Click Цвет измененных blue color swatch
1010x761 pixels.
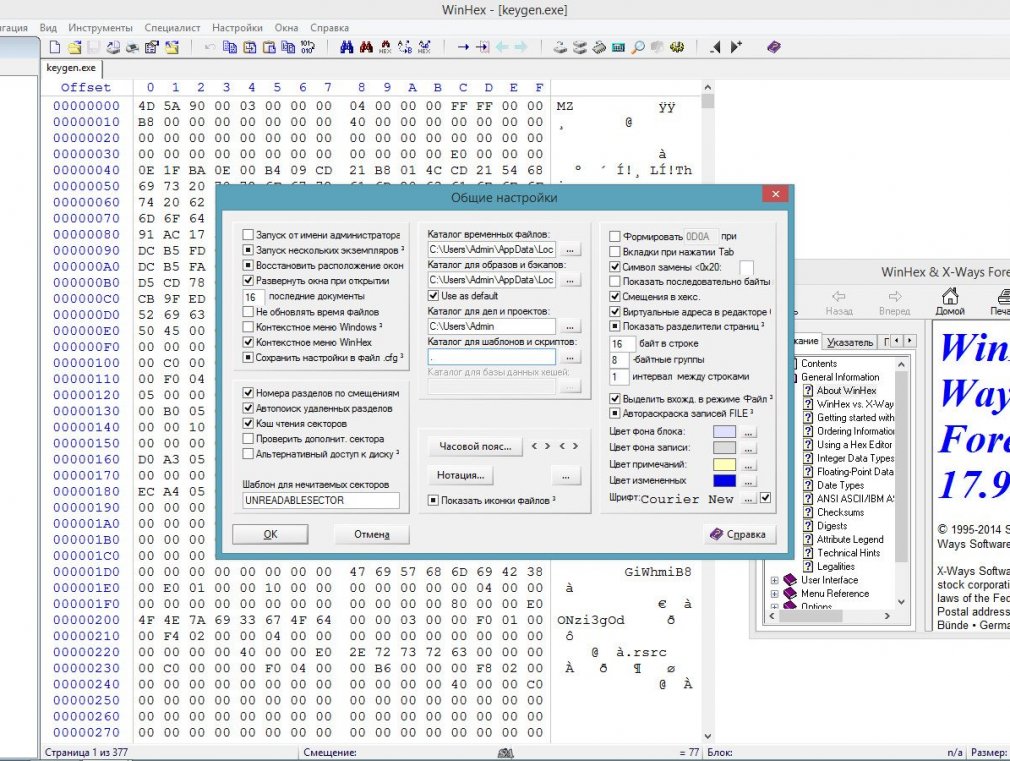click(x=724, y=481)
